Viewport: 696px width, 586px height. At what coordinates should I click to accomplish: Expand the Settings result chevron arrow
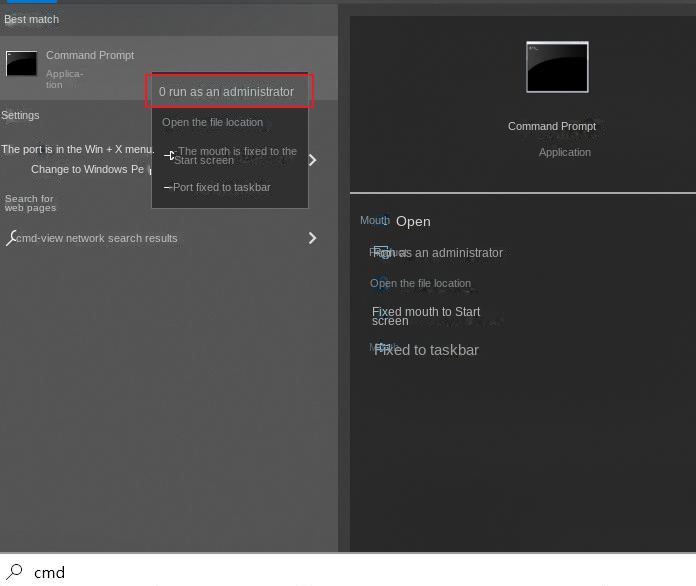pos(313,160)
